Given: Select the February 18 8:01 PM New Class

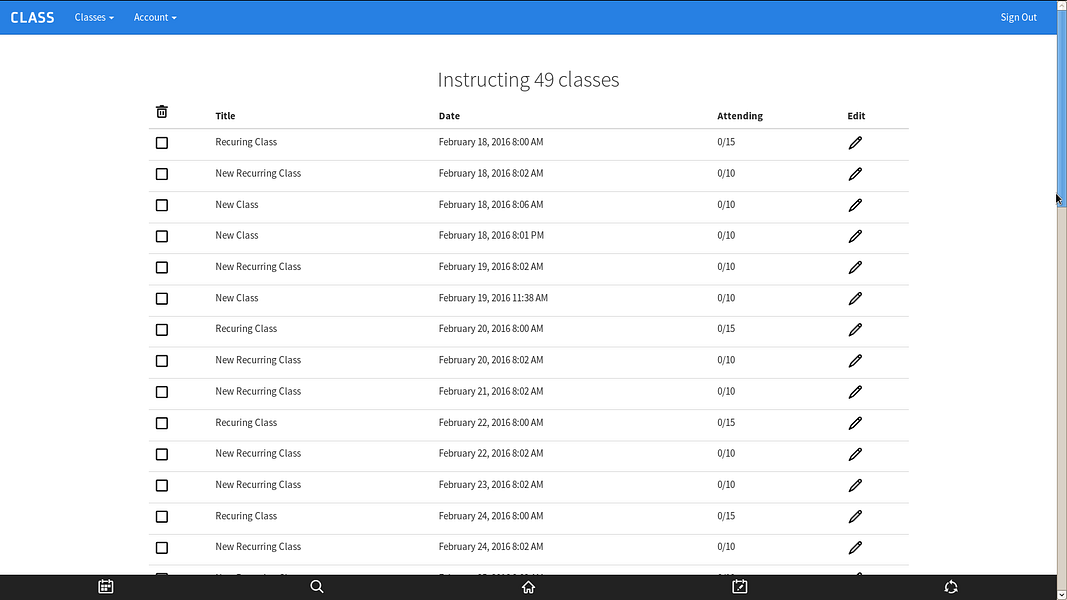Looking at the screenshot, I should 162,236.
